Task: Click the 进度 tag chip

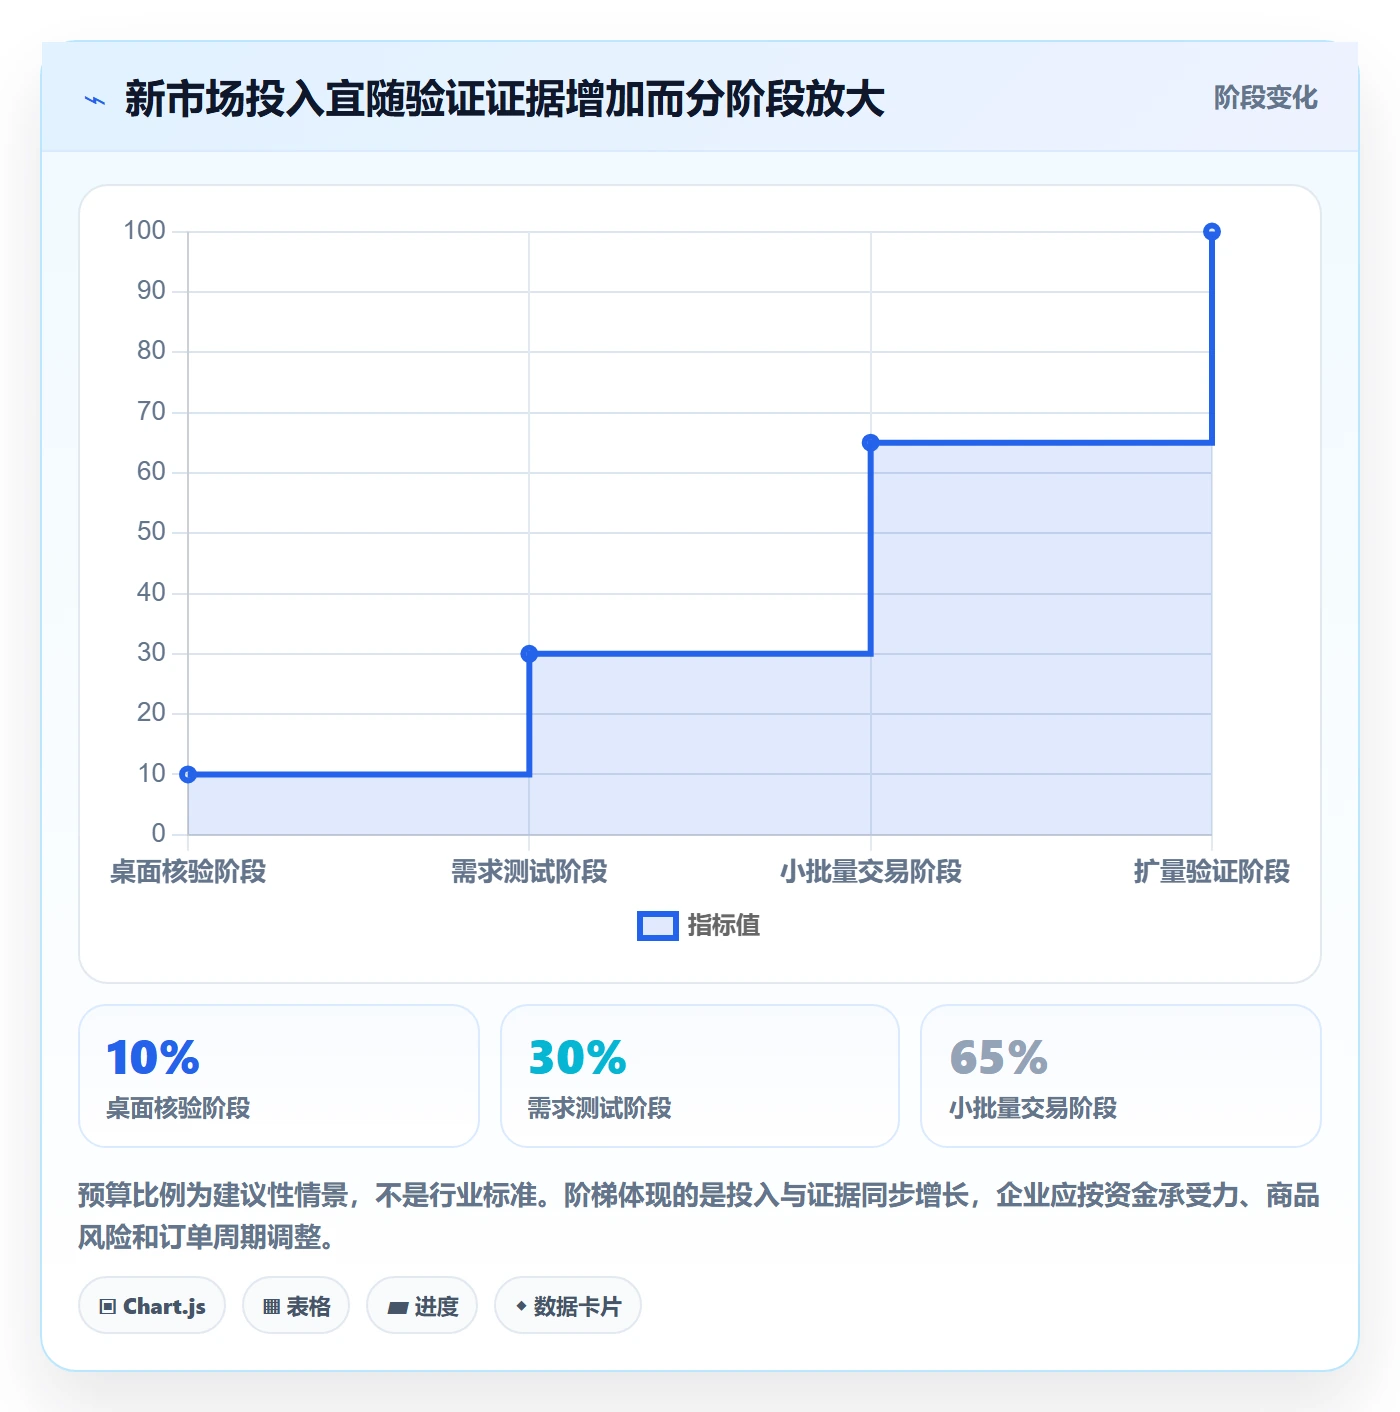Action: click(422, 1306)
